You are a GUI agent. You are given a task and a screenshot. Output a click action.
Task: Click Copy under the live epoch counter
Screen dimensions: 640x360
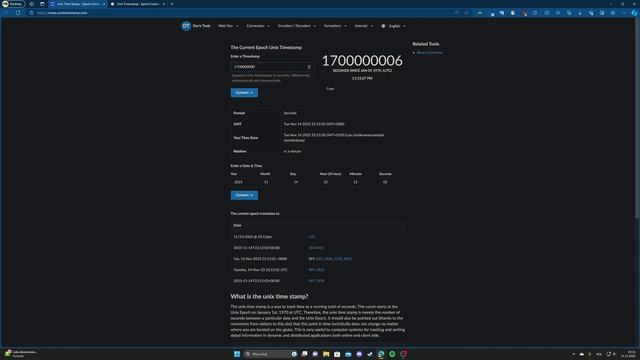tap(330, 89)
